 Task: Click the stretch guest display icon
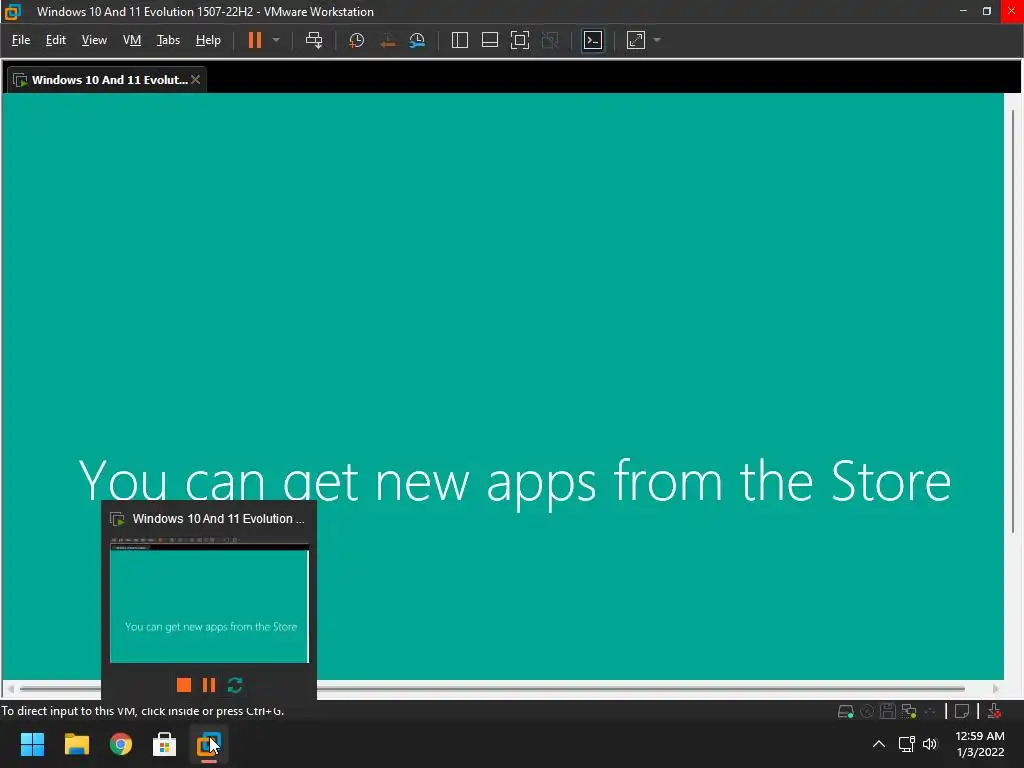(635, 40)
